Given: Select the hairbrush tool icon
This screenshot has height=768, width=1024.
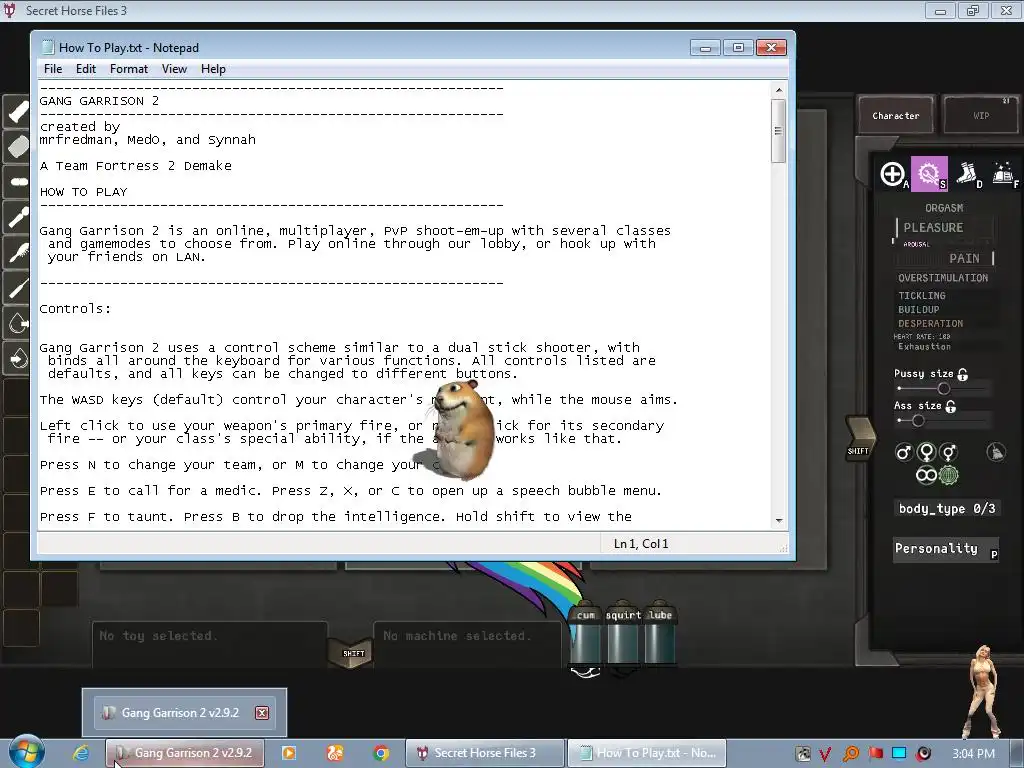Looking at the screenshot, I should coord(18,252).
